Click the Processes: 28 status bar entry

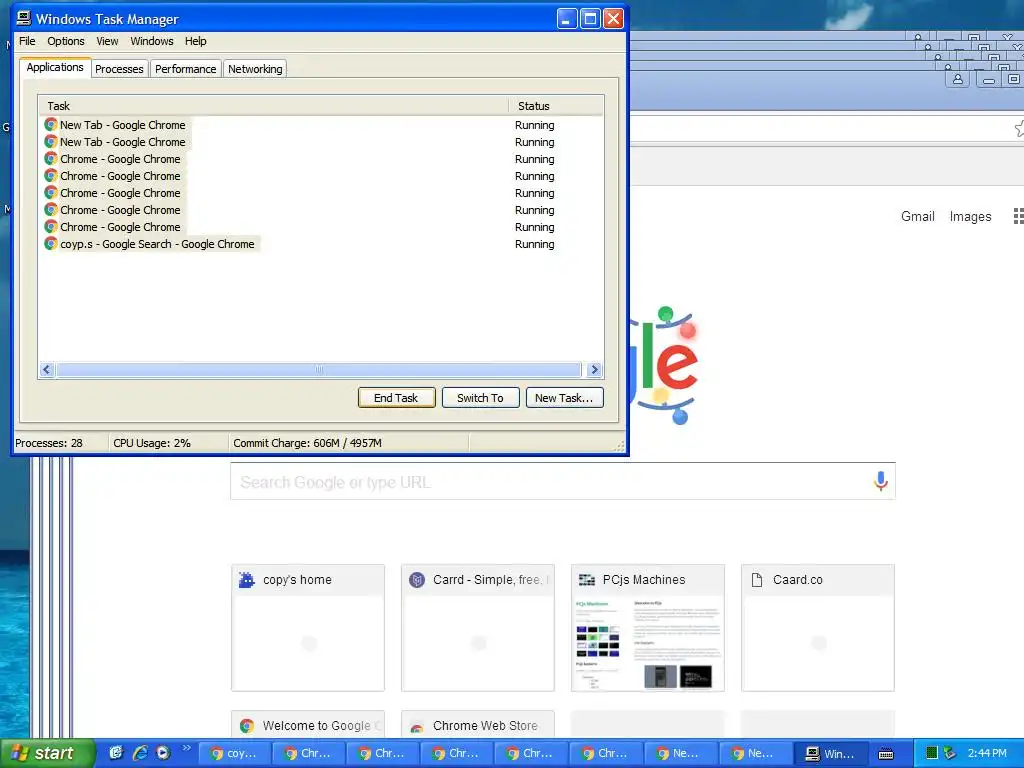[49, 443]
